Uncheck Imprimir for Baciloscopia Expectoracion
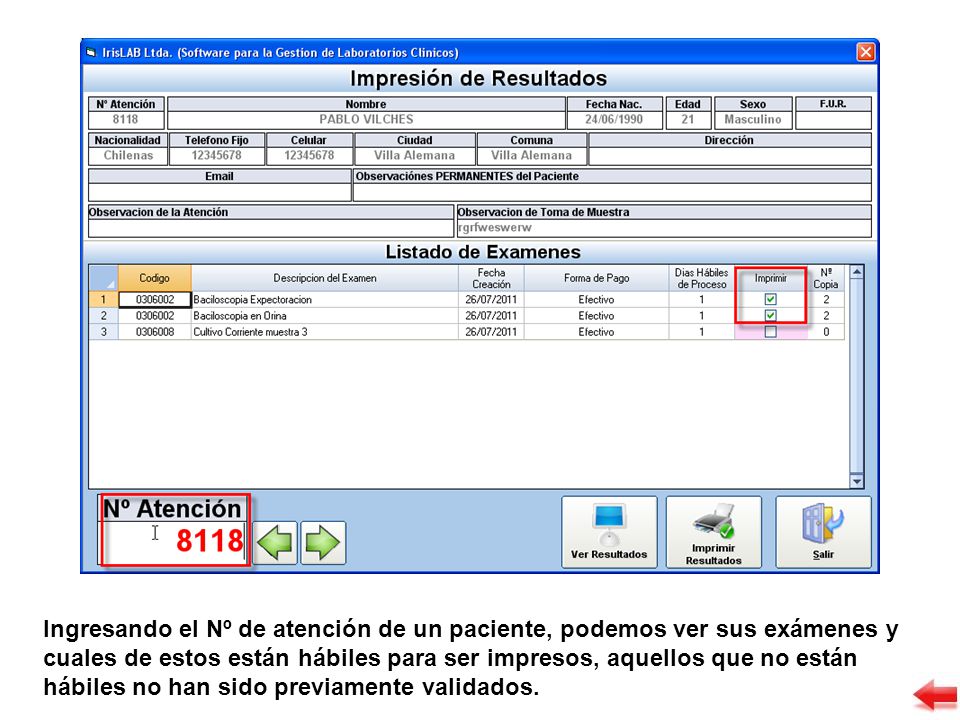This screenshot has width=960, height=720. 770,299
